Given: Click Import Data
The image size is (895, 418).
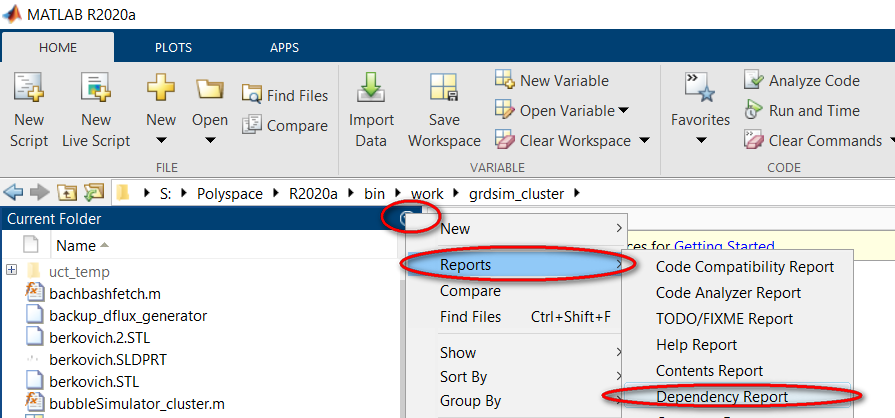Looking at the screenshot, I should (371, 110).
